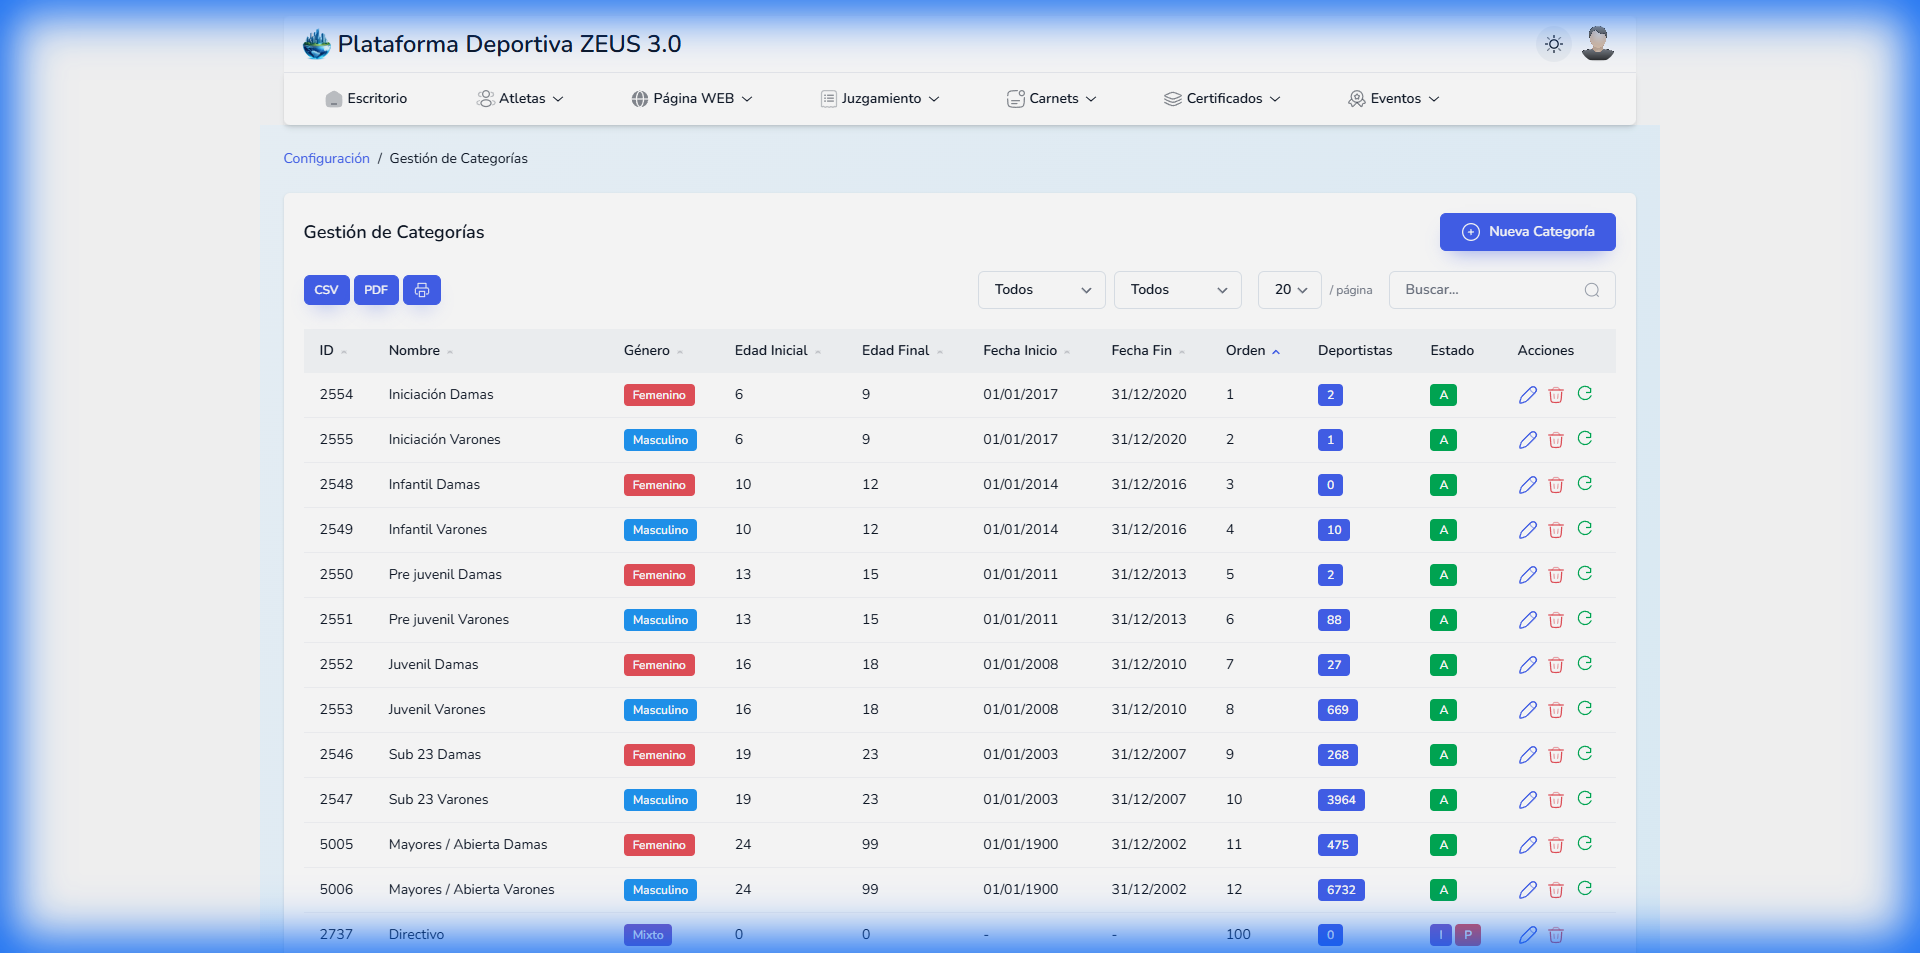Click the Nueva Categoría button
The image size is (1920, 953).
(1527, 232)
